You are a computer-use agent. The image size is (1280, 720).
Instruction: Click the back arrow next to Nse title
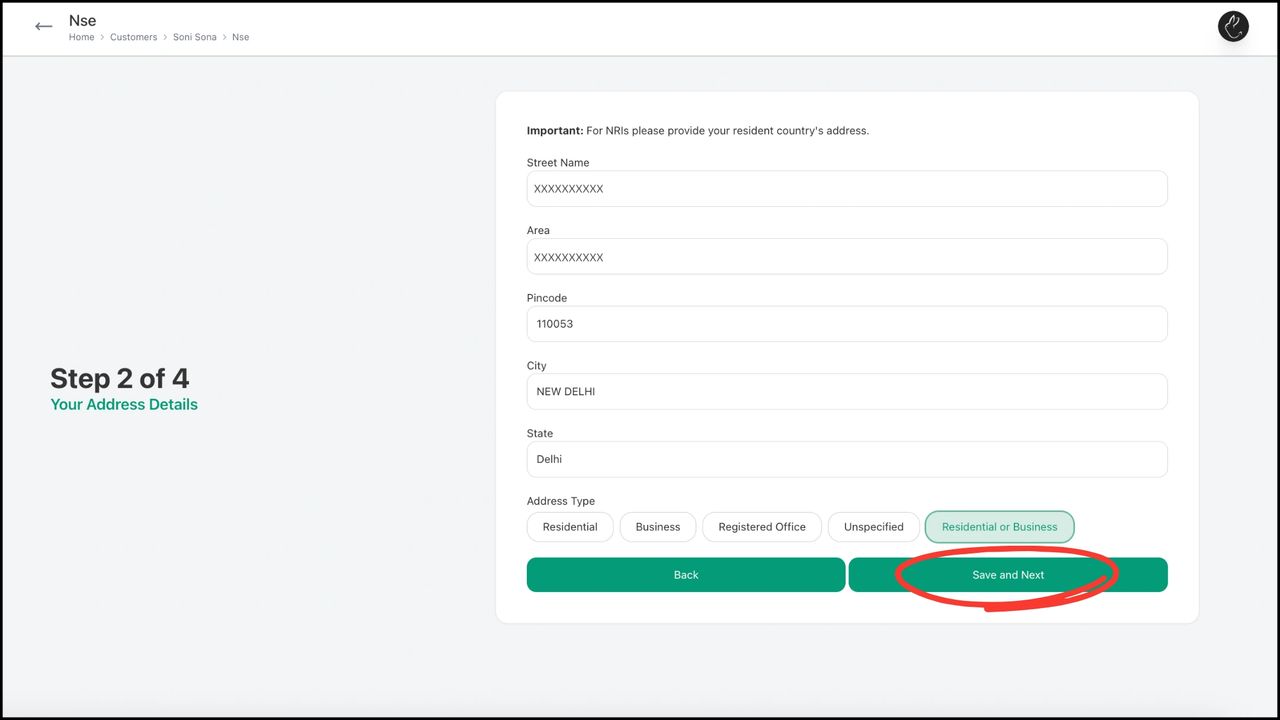[43, 26]
